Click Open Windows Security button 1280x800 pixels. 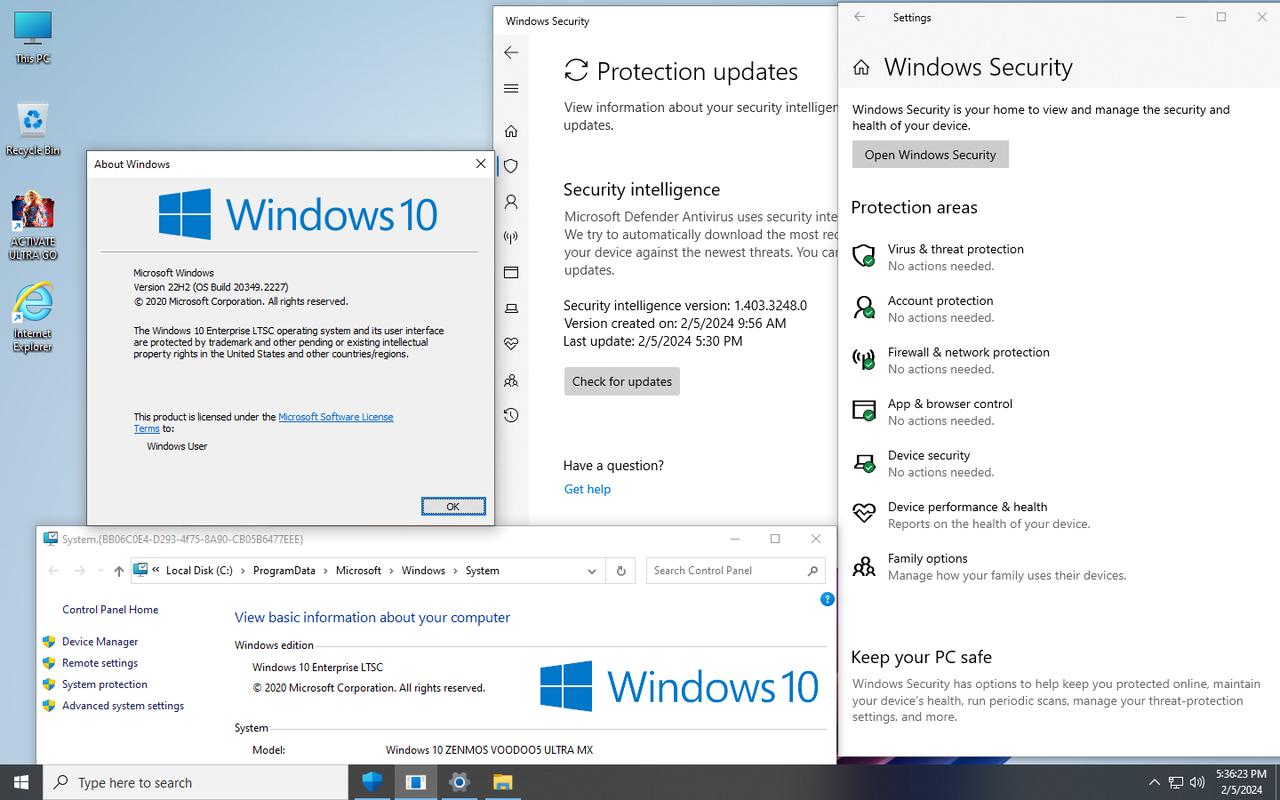(x=930, y=154)
